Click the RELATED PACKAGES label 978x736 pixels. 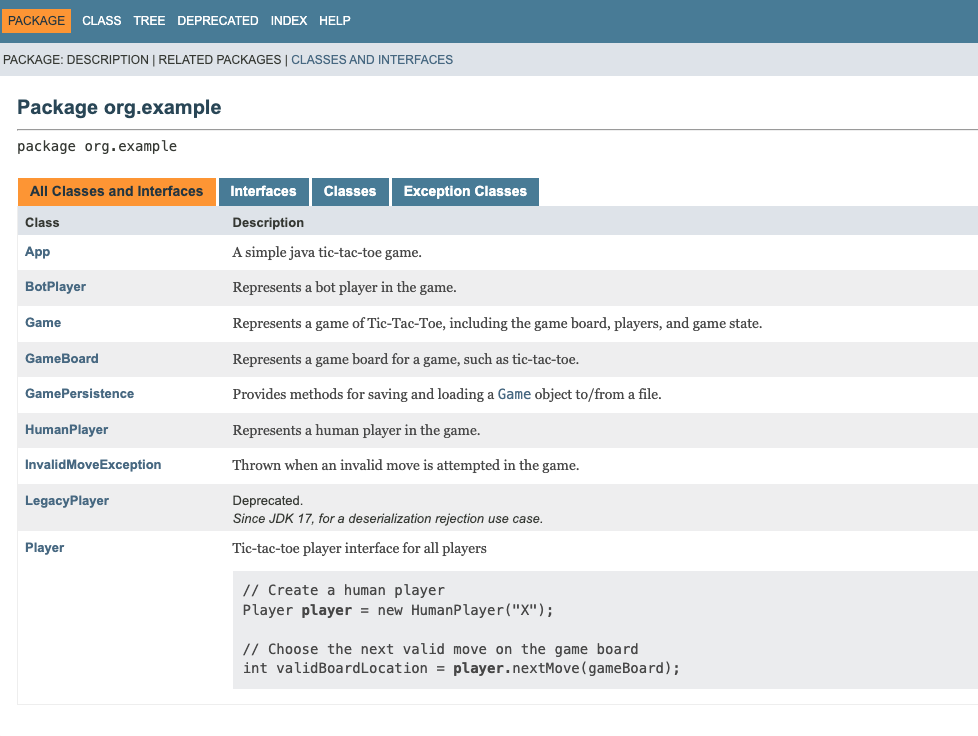pyautogui.click(x=220, y=60)
